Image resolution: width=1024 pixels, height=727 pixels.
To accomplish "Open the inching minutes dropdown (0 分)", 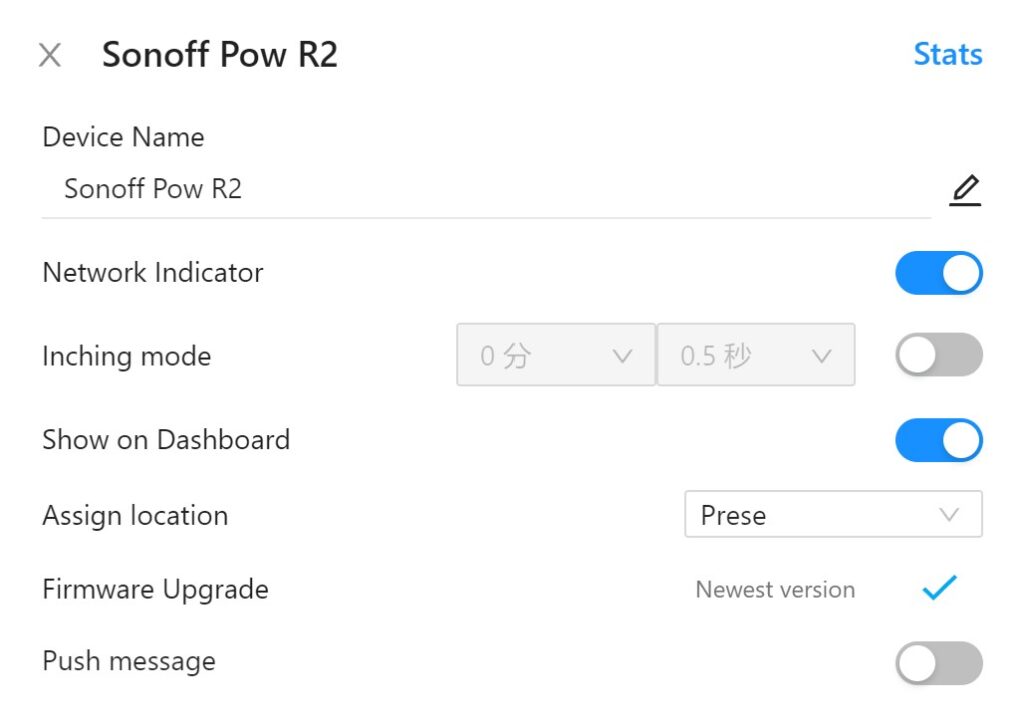I will 555,355.
